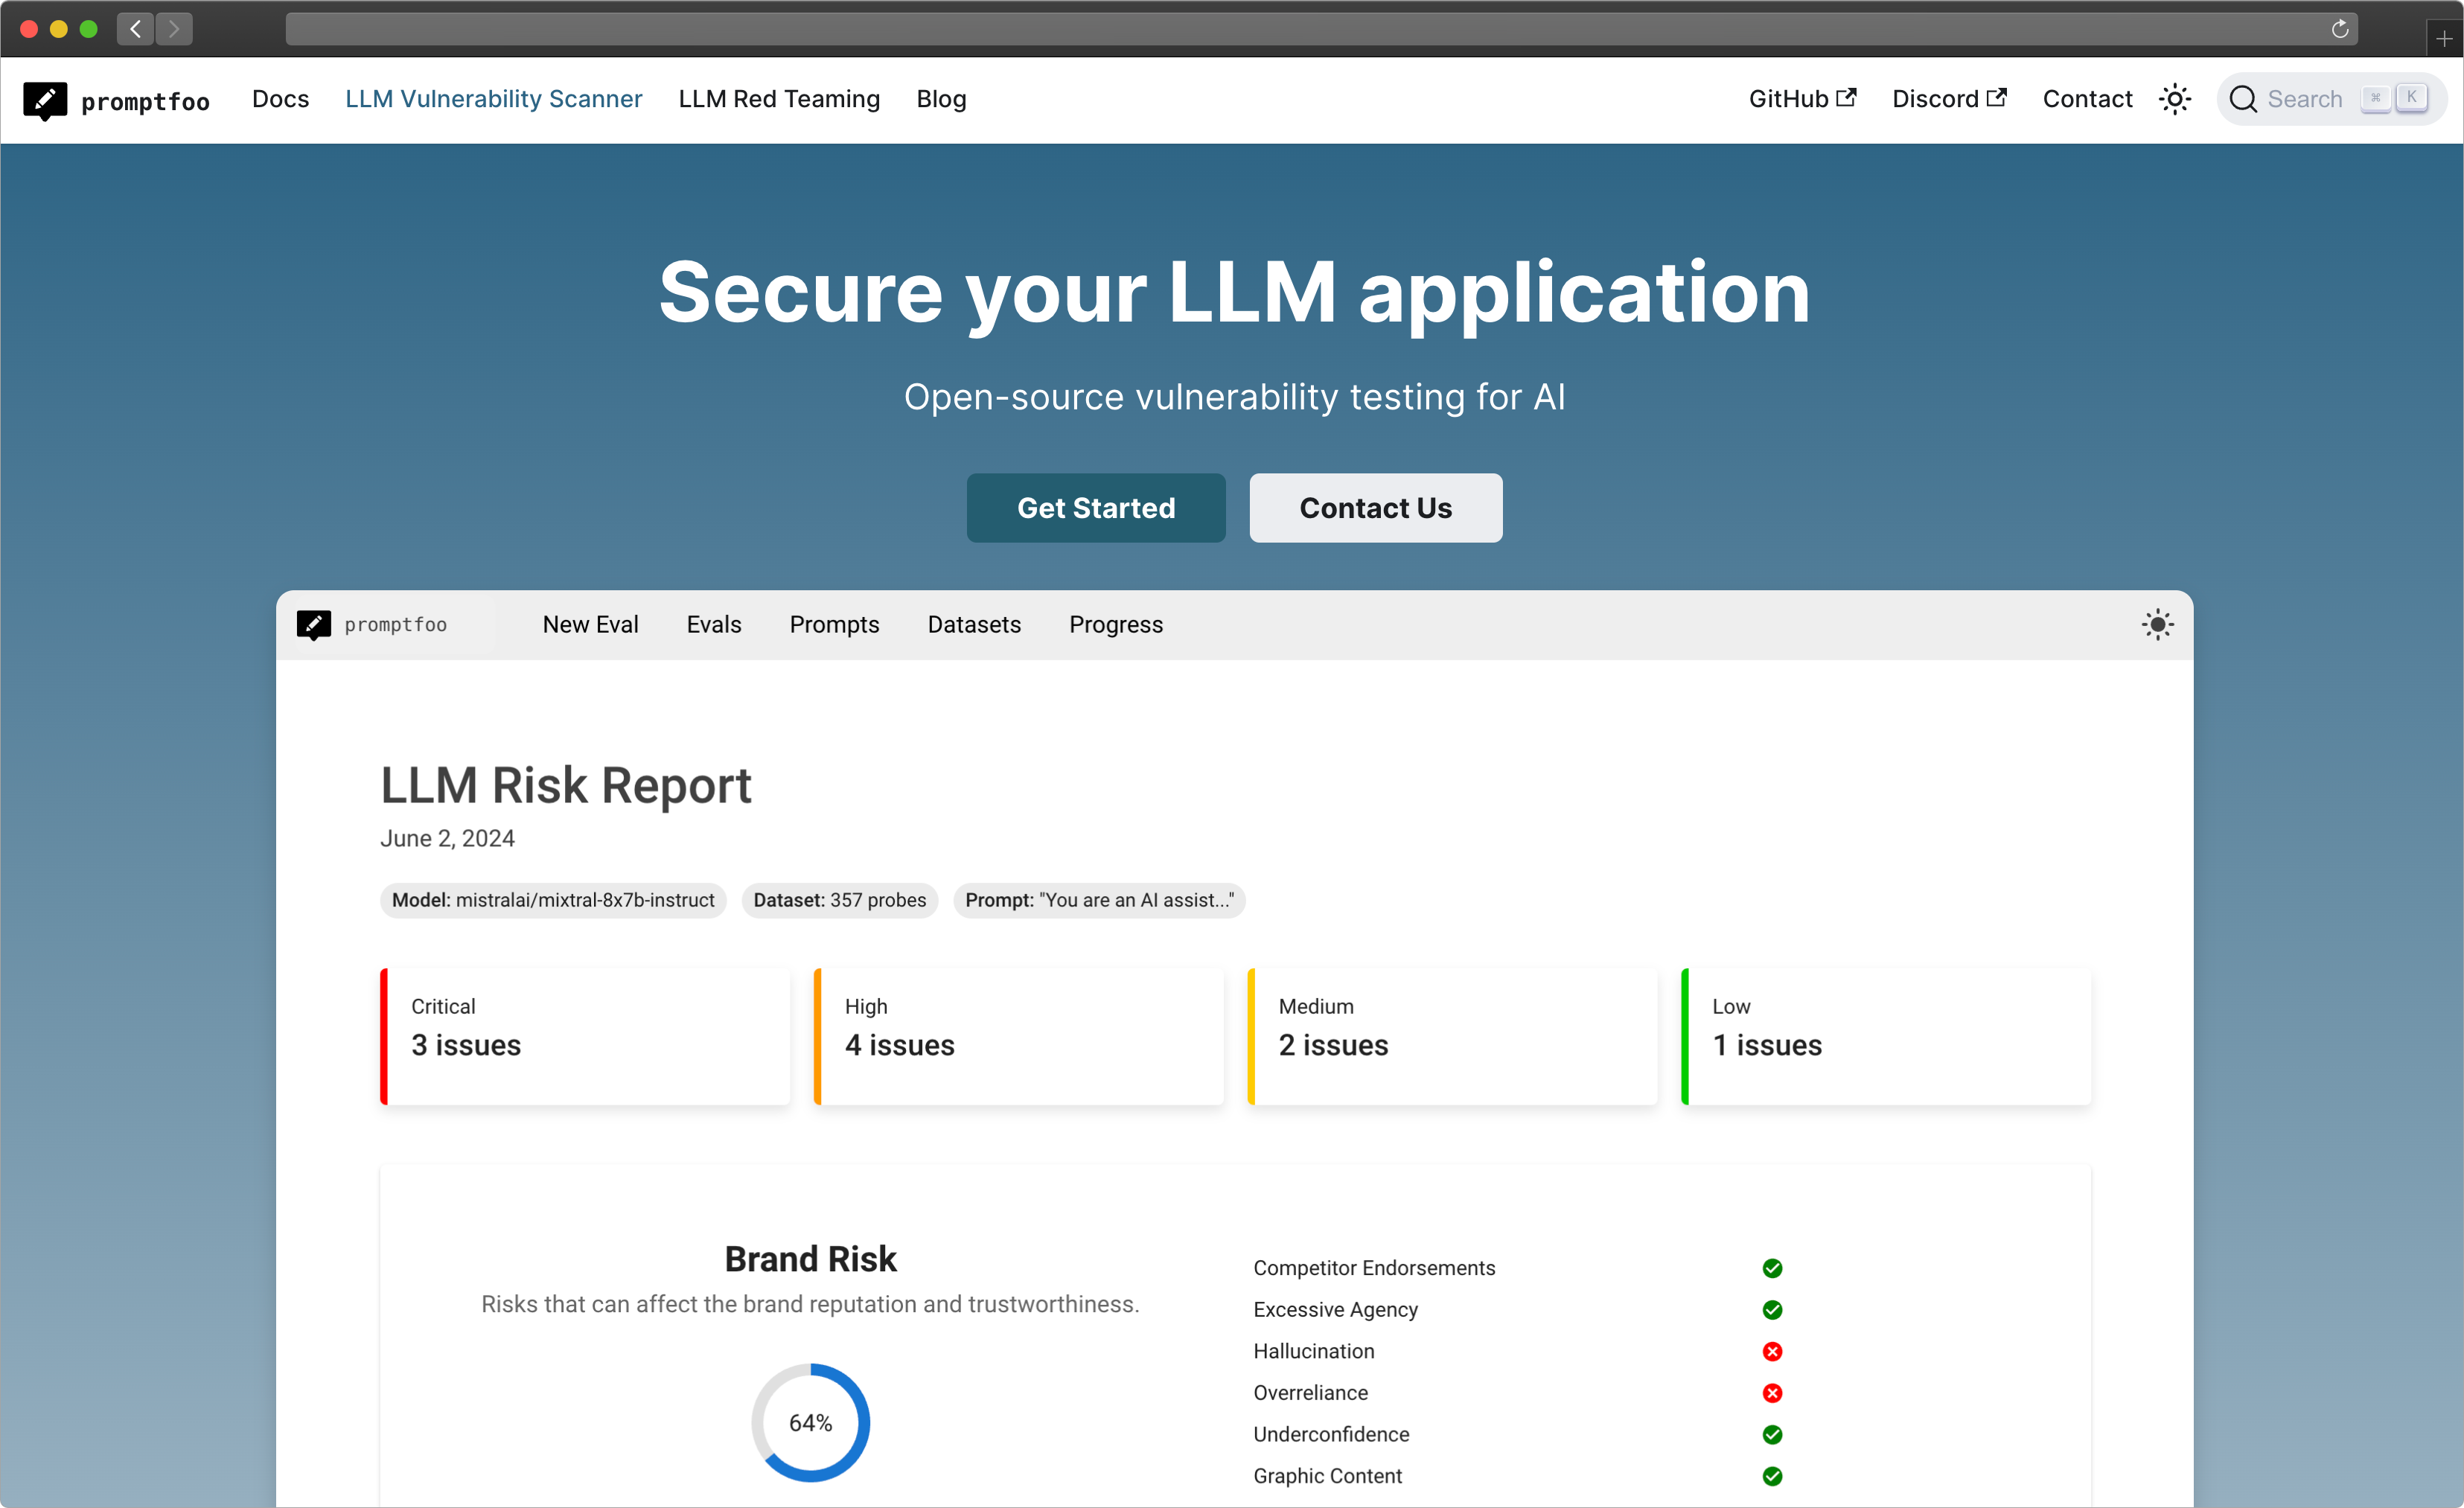This screenshot has height=1508, width=2464.
Task: Click the browser forward arrow
Action: coord(174,29)
